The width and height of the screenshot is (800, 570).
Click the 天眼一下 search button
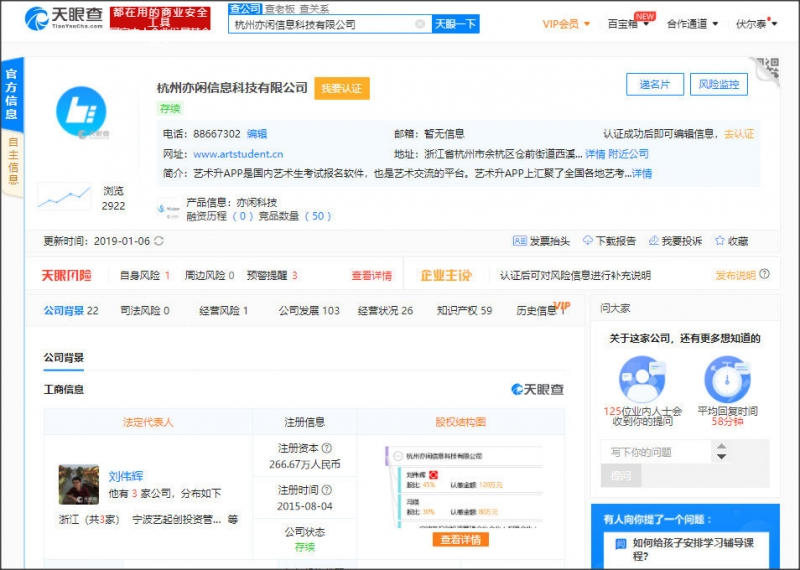(x=456, y=24)
